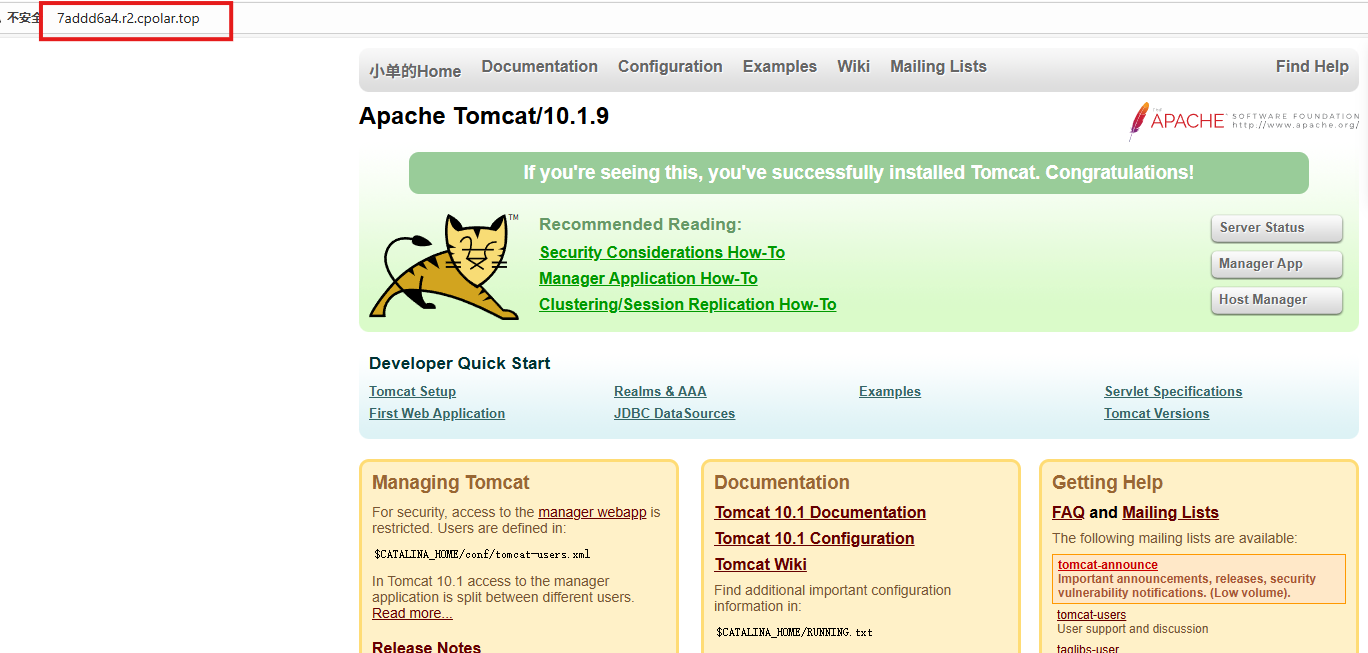Click the Managing Tomcat heading
The image size is (1368, 653).
[x=451, y=483]
